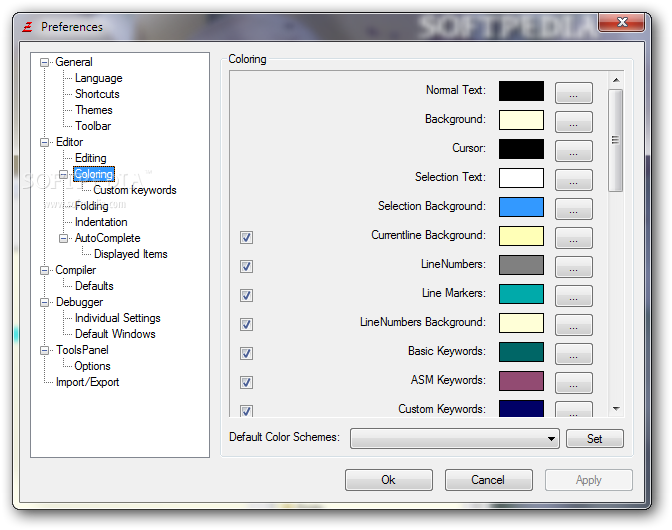The image size is (672, 530).
Task: Toggle the Line Markers checkbox
Action: 246,295
